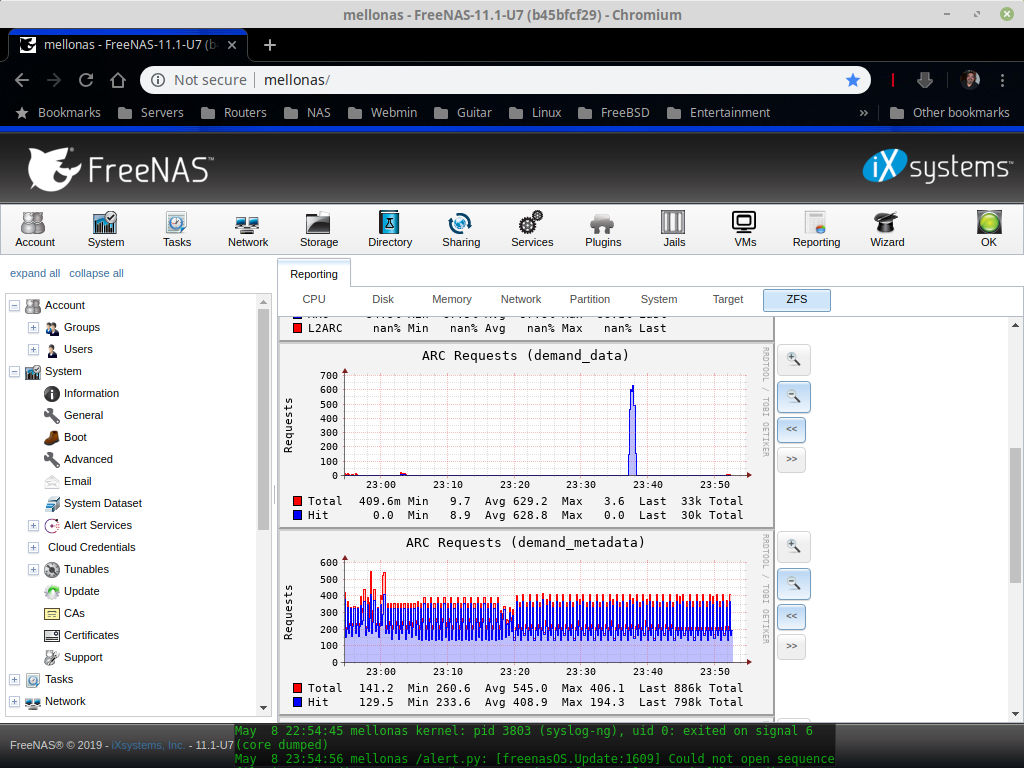Open a new browser tab
This screenshot has height=768, width=1024.
click(270, 45)
